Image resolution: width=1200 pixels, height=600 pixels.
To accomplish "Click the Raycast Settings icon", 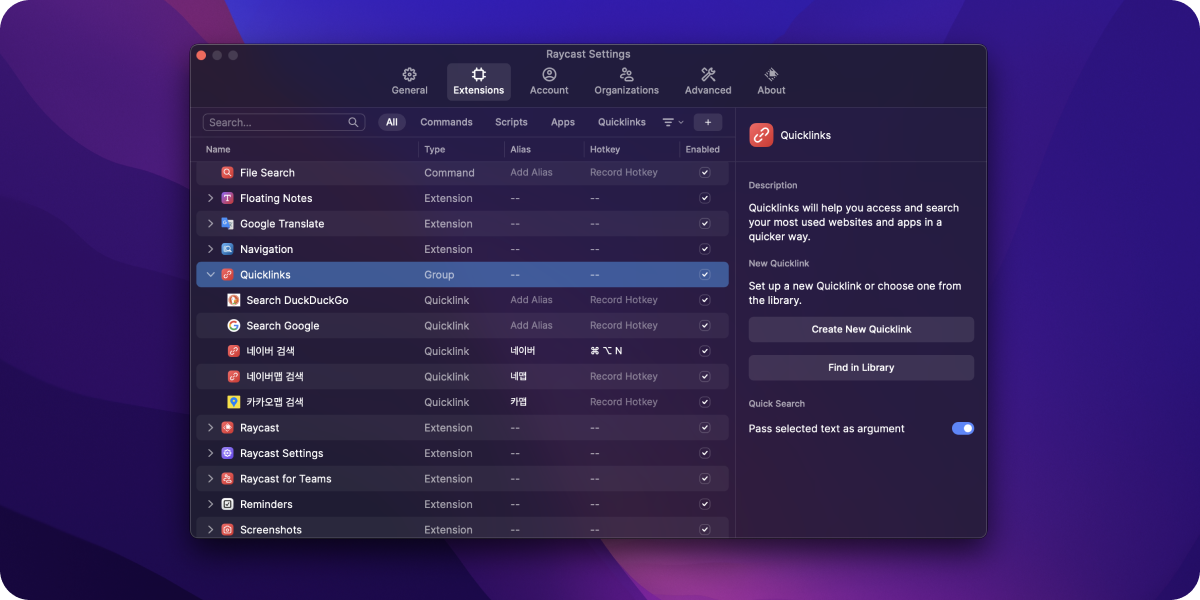I will 227,453.
